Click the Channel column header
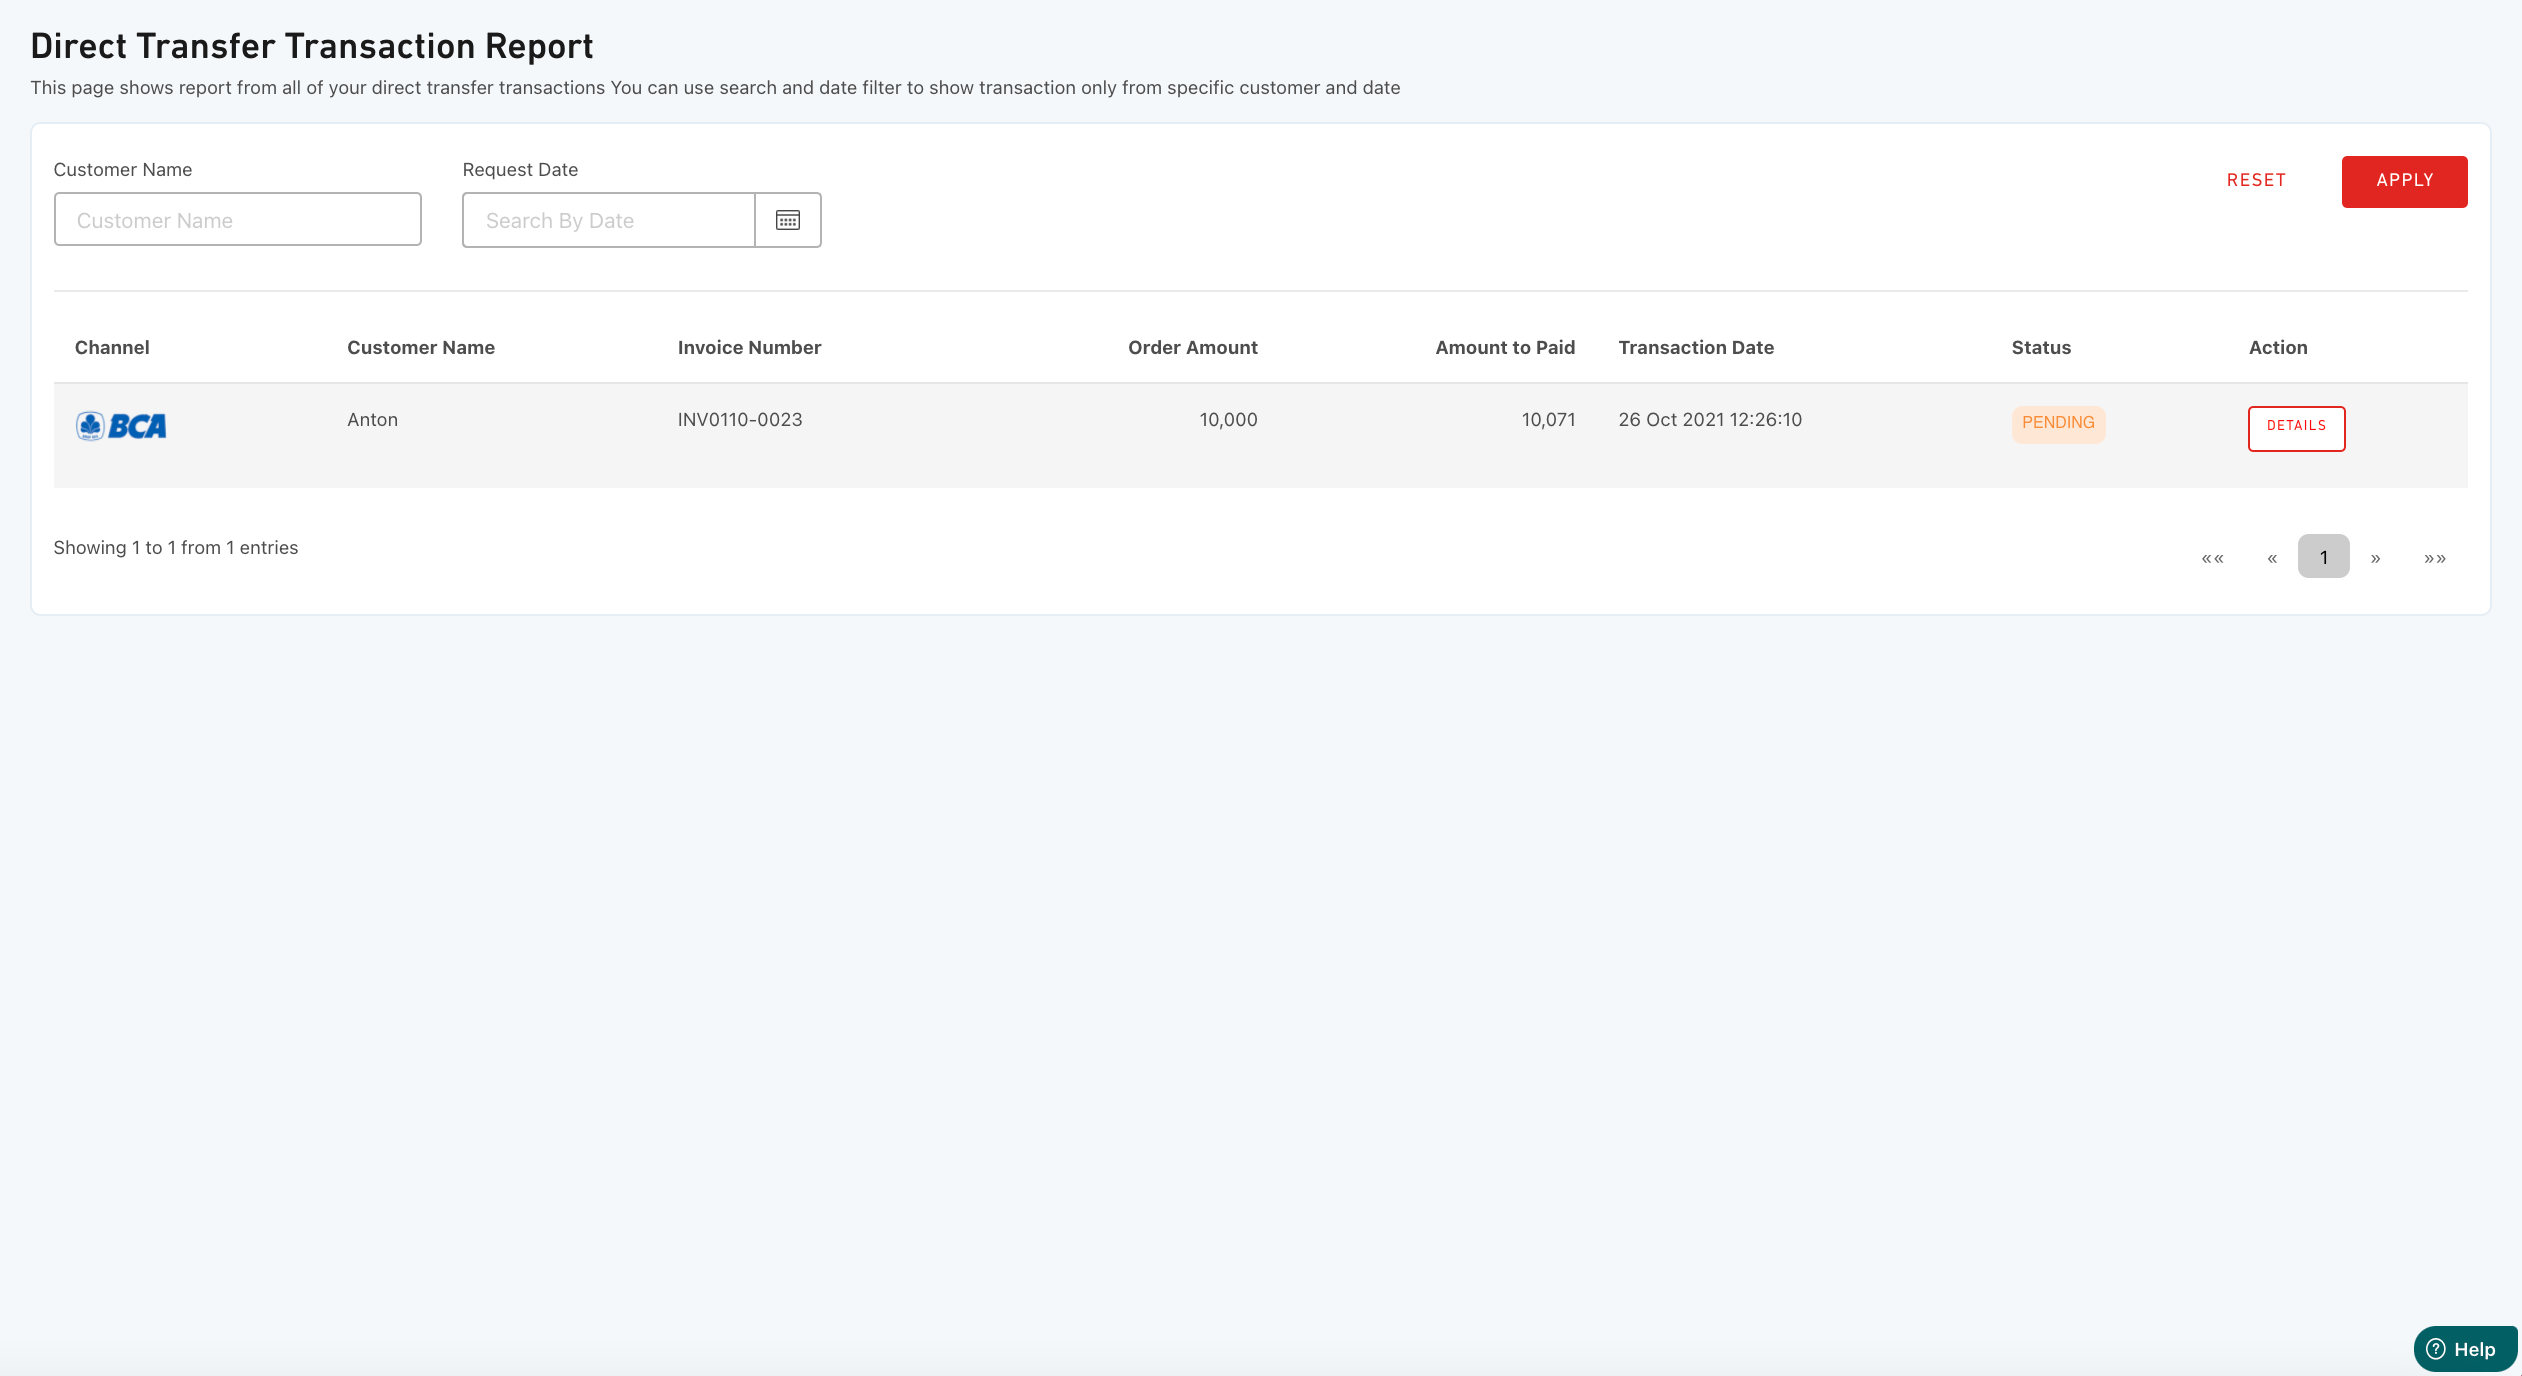 pos(112,348)
